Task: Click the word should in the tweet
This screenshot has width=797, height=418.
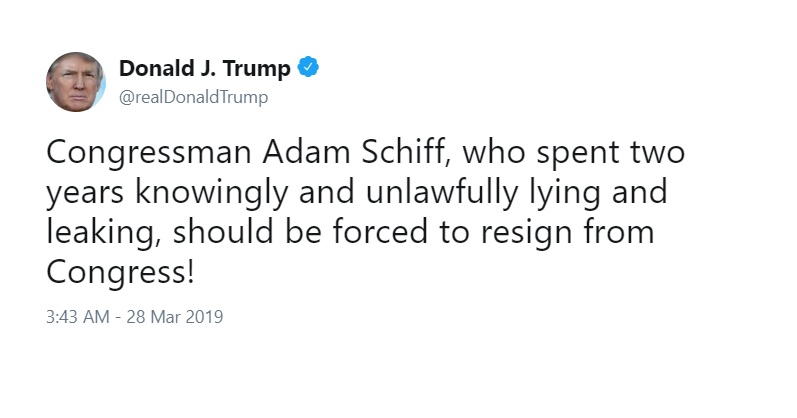Action: point(223,231)
